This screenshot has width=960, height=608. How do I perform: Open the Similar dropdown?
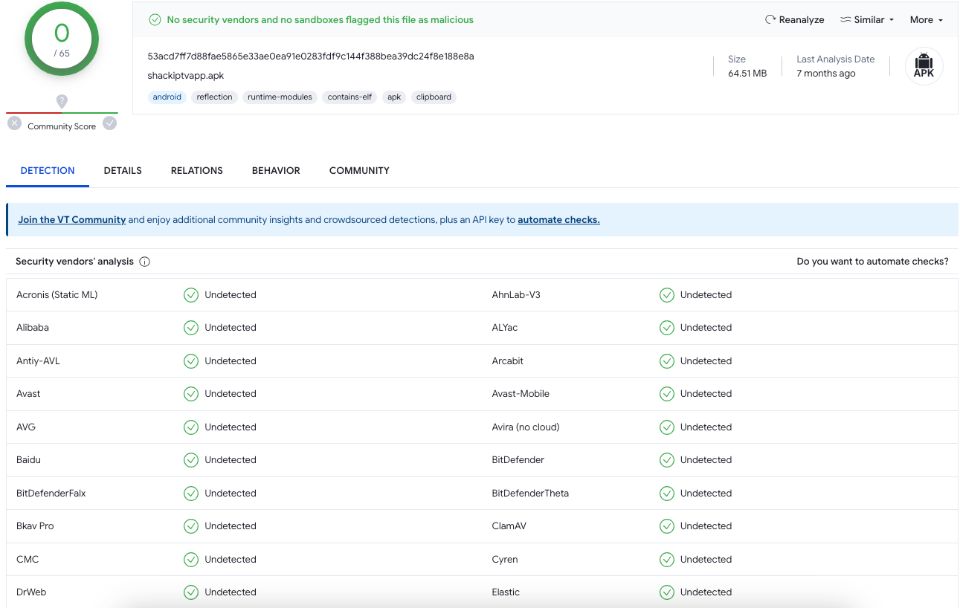click(866, 20)
